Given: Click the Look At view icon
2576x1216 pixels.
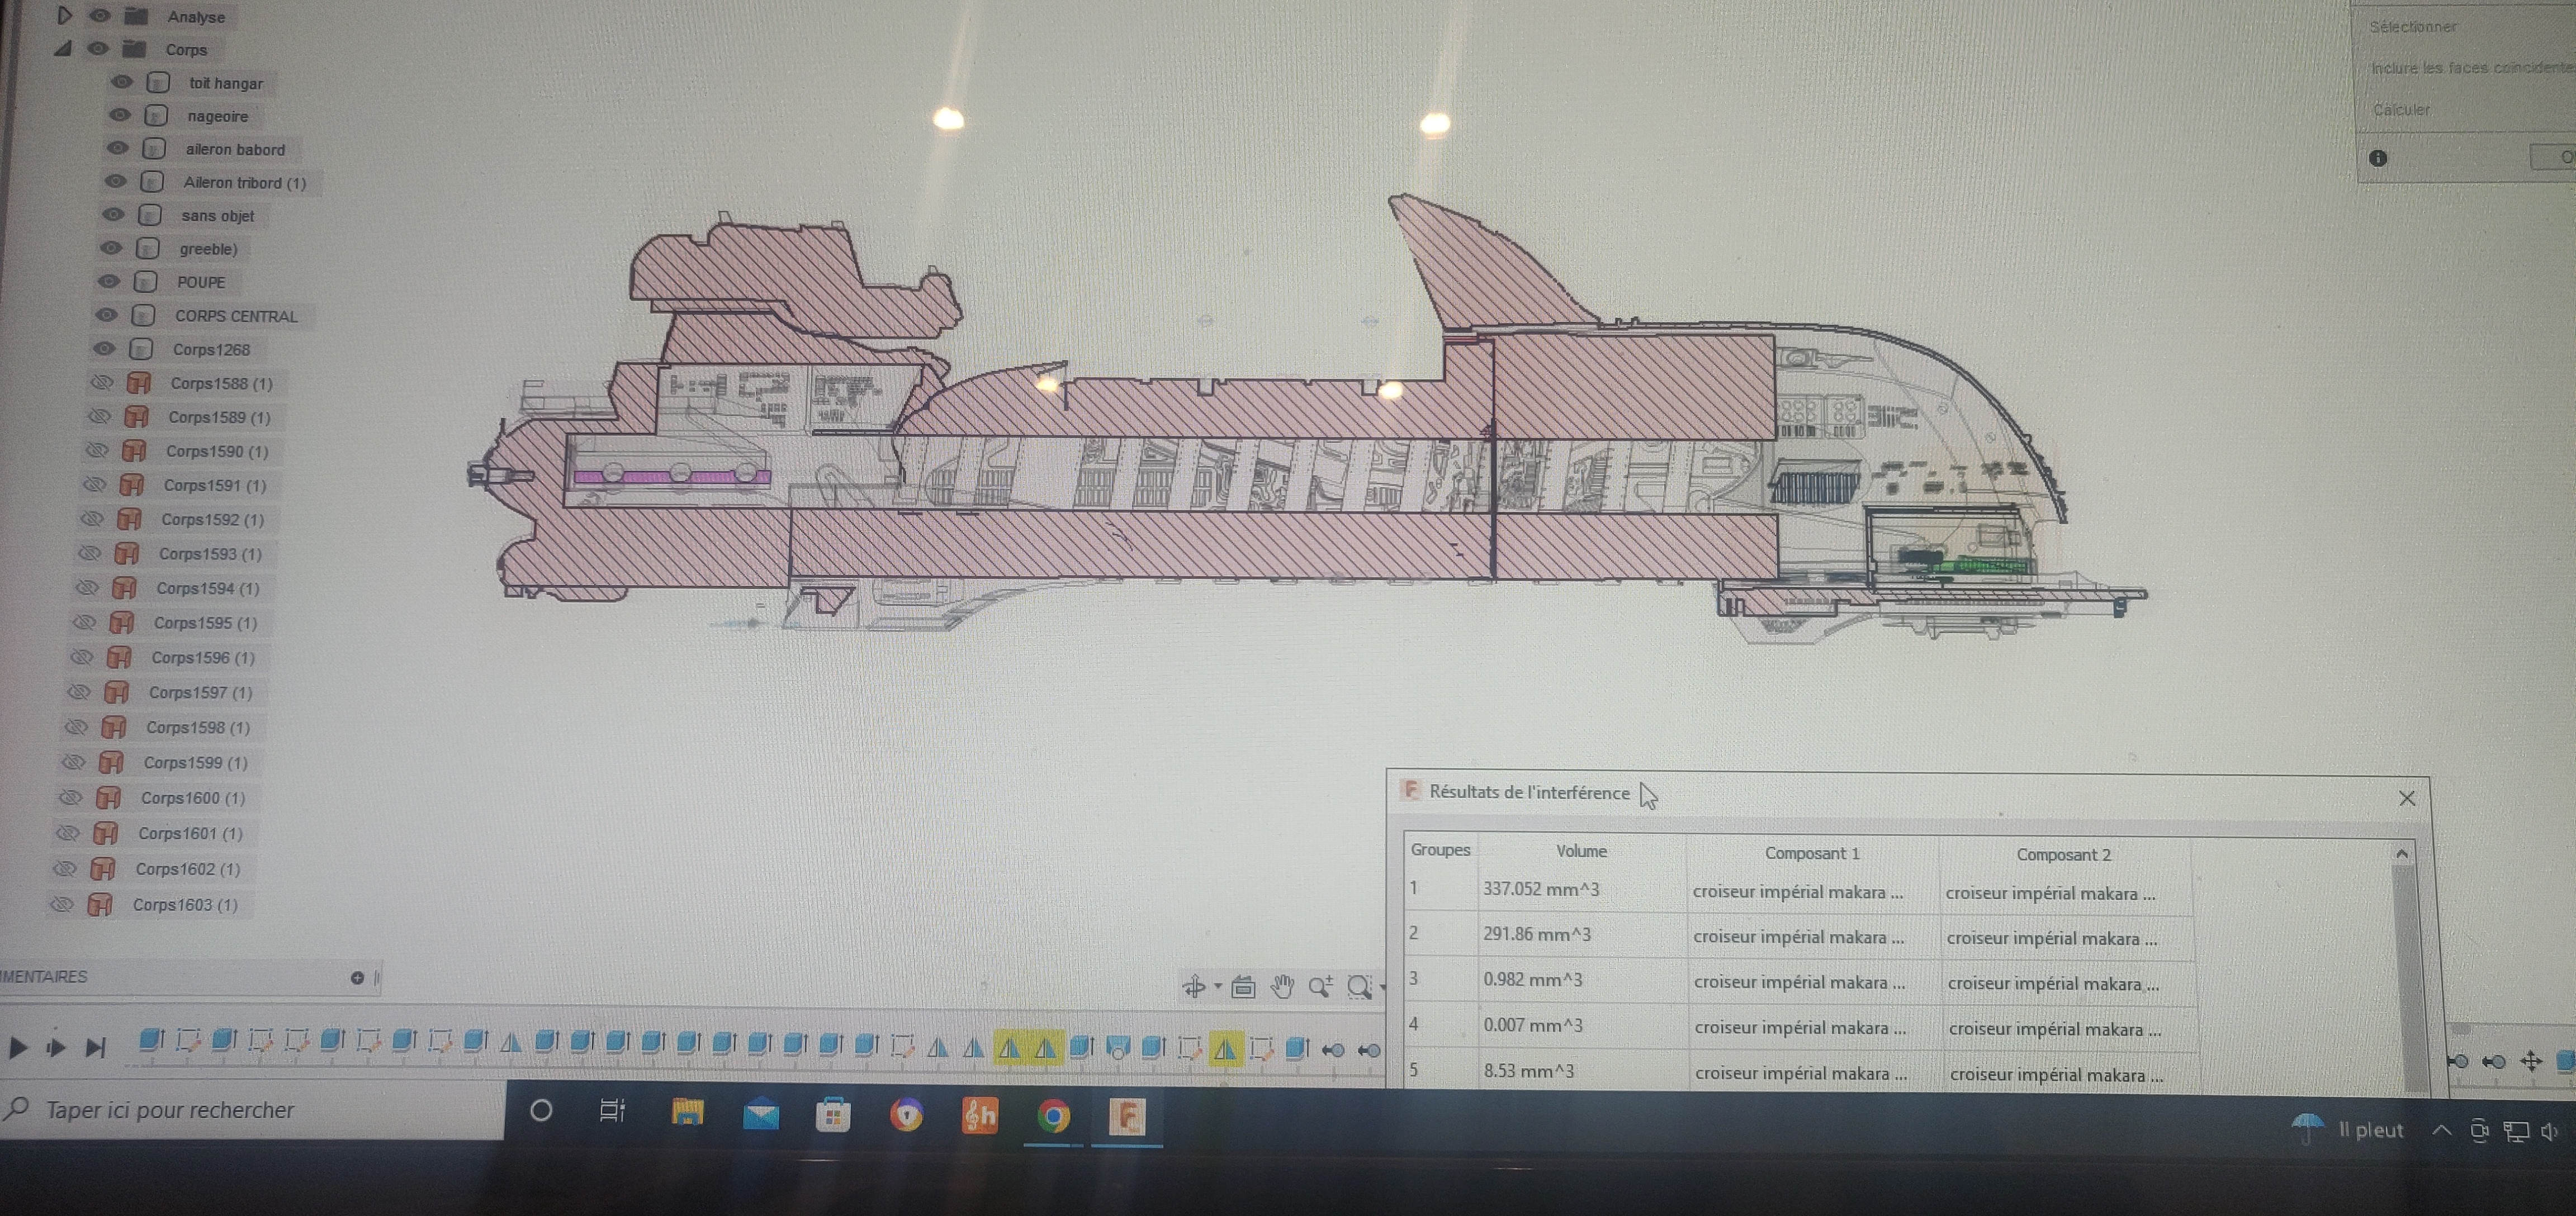Looking at the screenshot, I should [1243, 987].
